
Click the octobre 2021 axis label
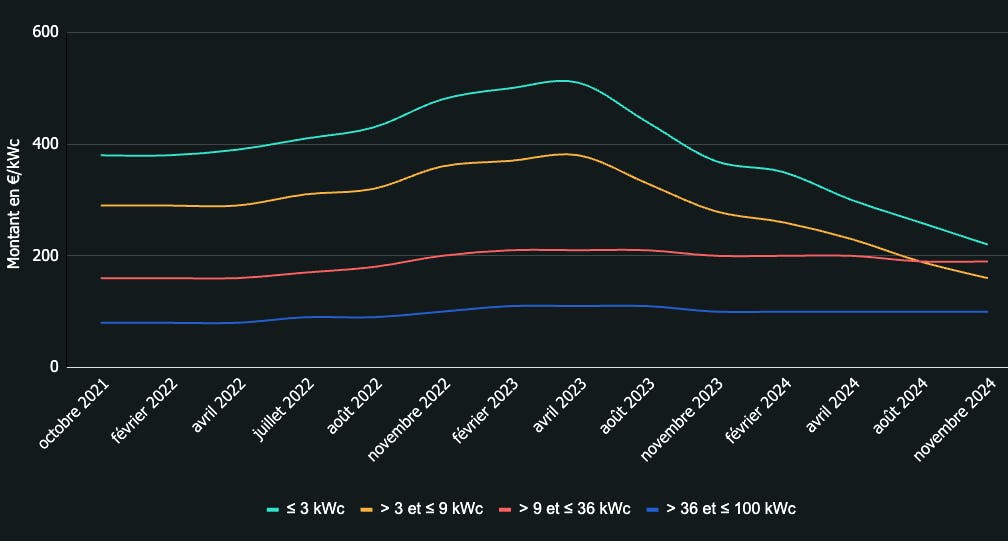click(x=76, y=413)
